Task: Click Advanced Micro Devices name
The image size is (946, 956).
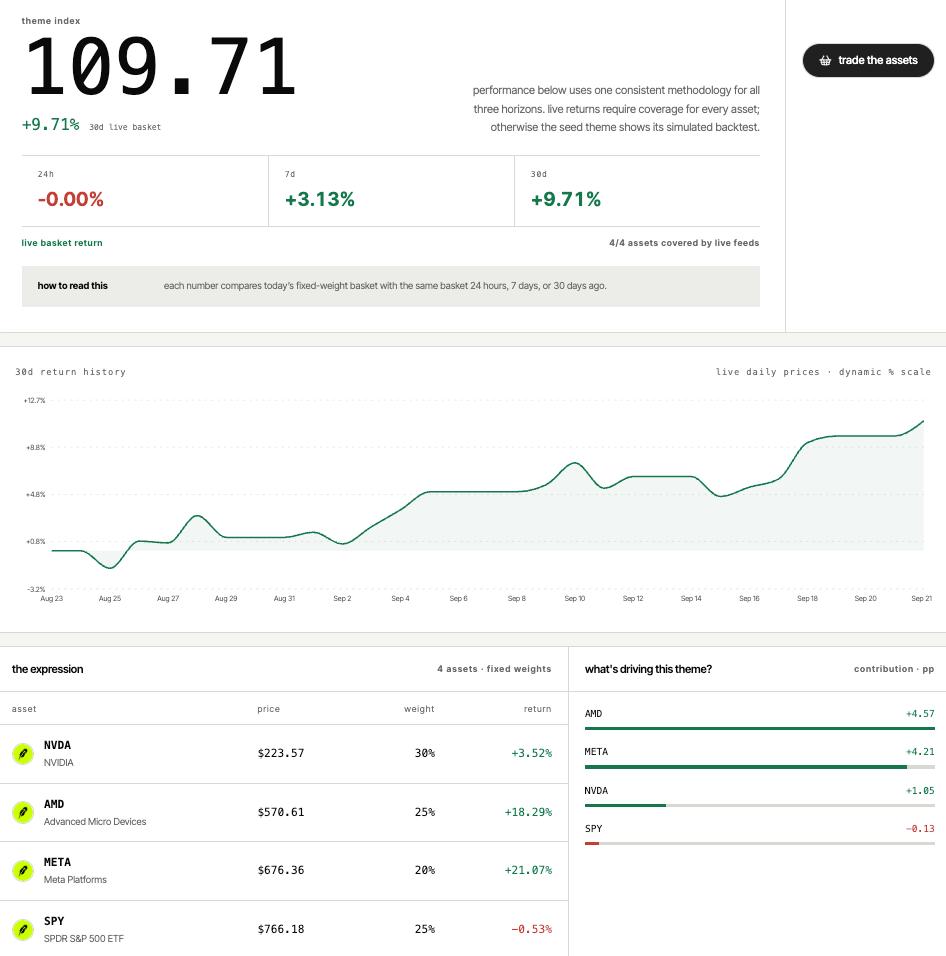Action: (x=95, y=821)
